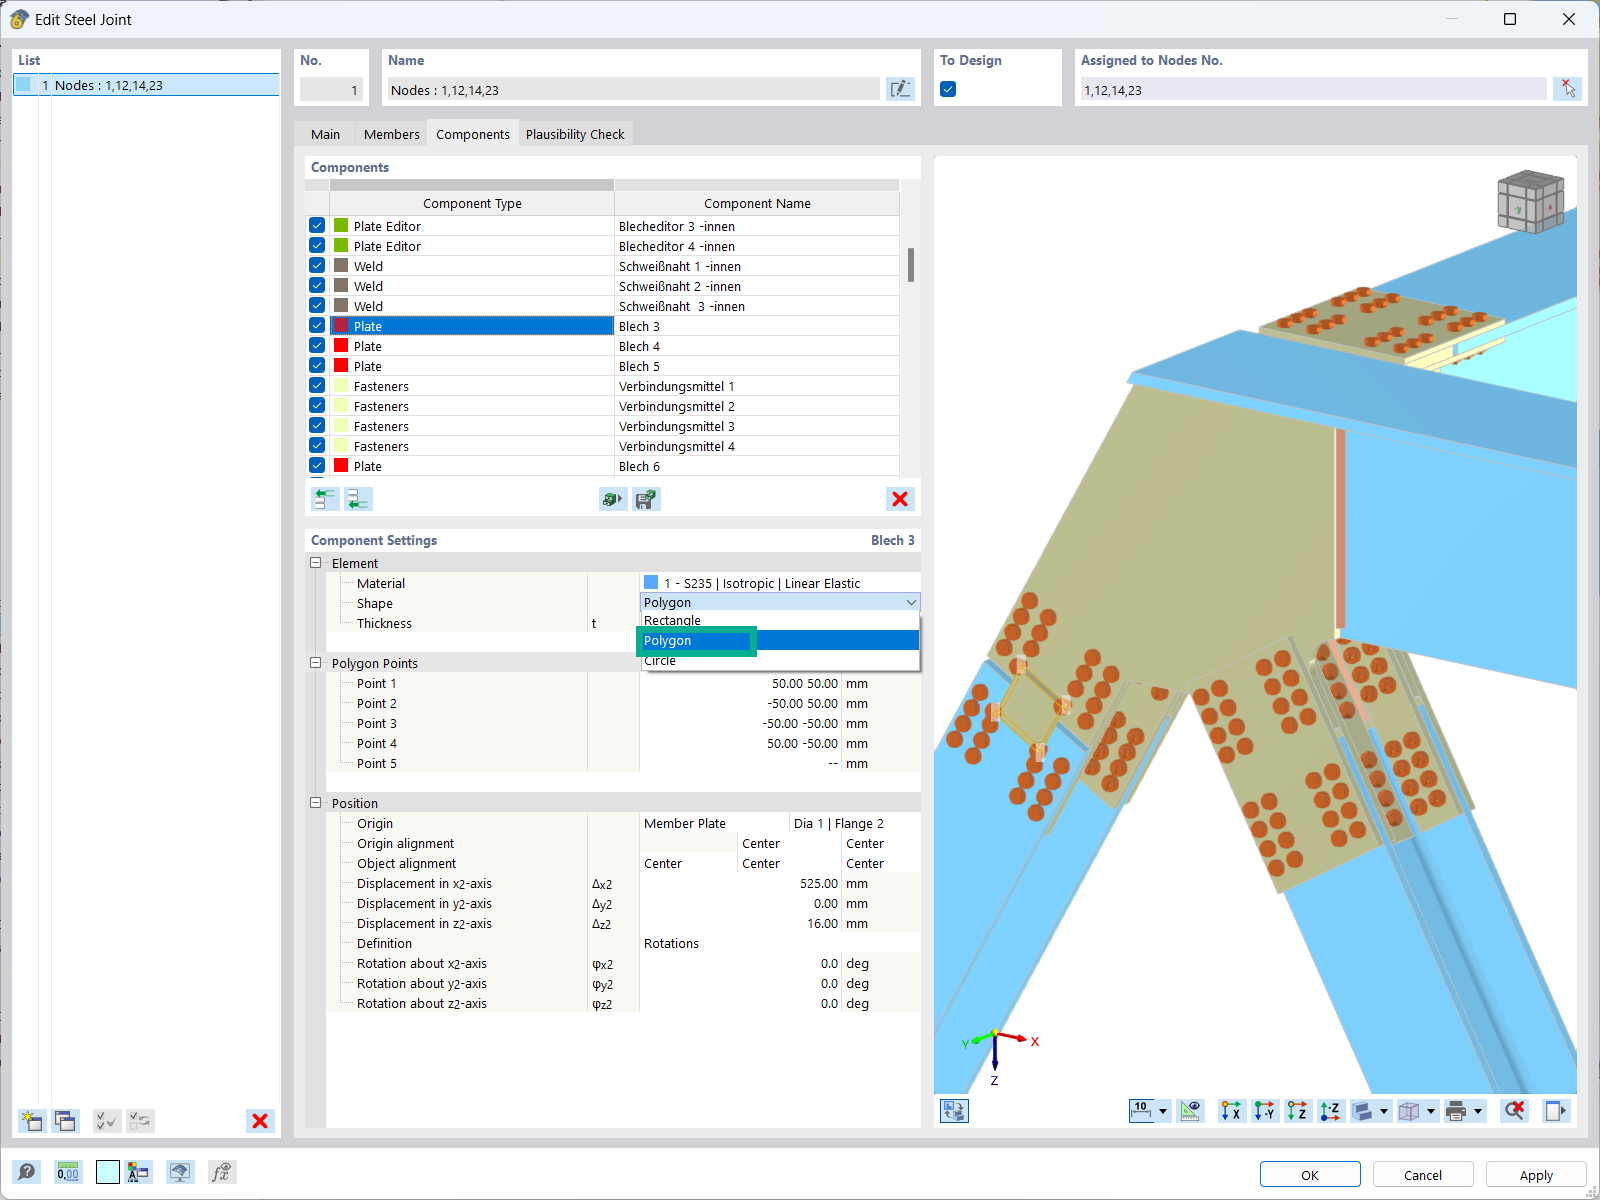The height and width of the screenshot is (1200, 1600).
Task: Click the save component library icon
Action: tap(646, 499)
